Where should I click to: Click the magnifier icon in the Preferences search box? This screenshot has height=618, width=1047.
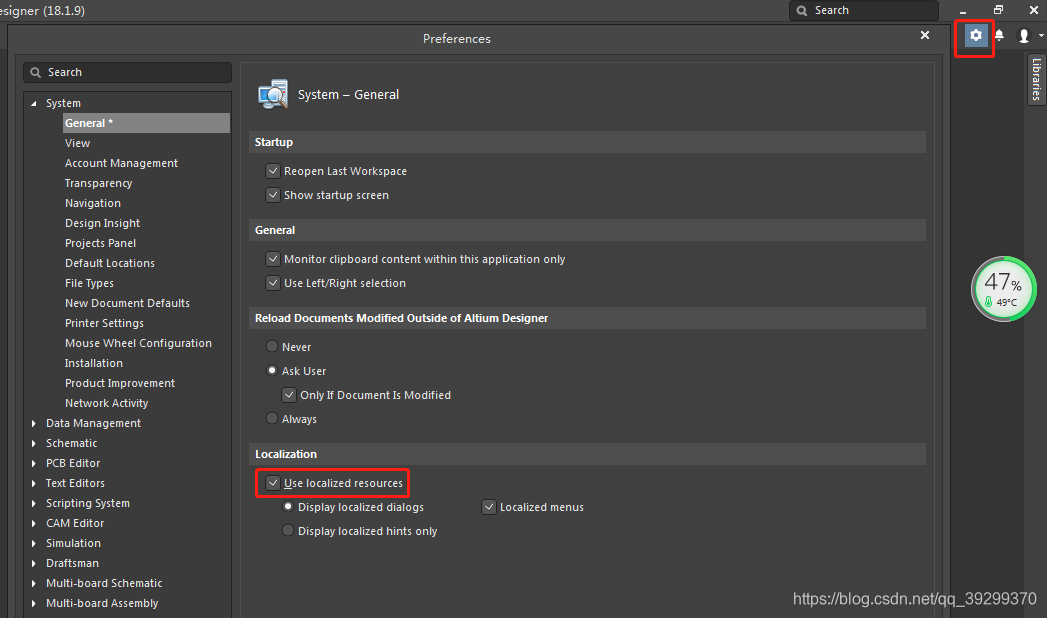click(35, 72)
